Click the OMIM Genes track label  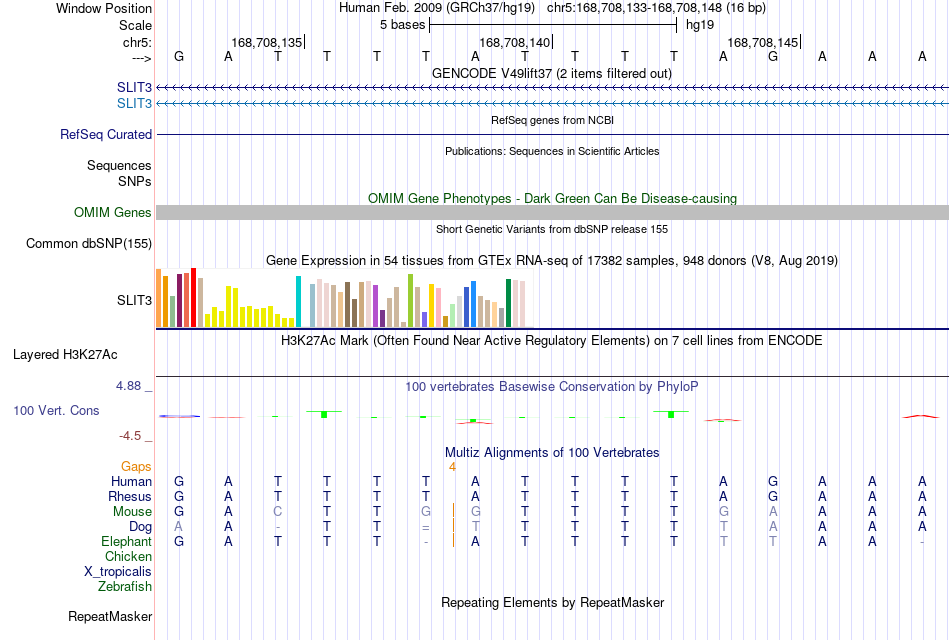pyautogui.click(x=113, y=213)
